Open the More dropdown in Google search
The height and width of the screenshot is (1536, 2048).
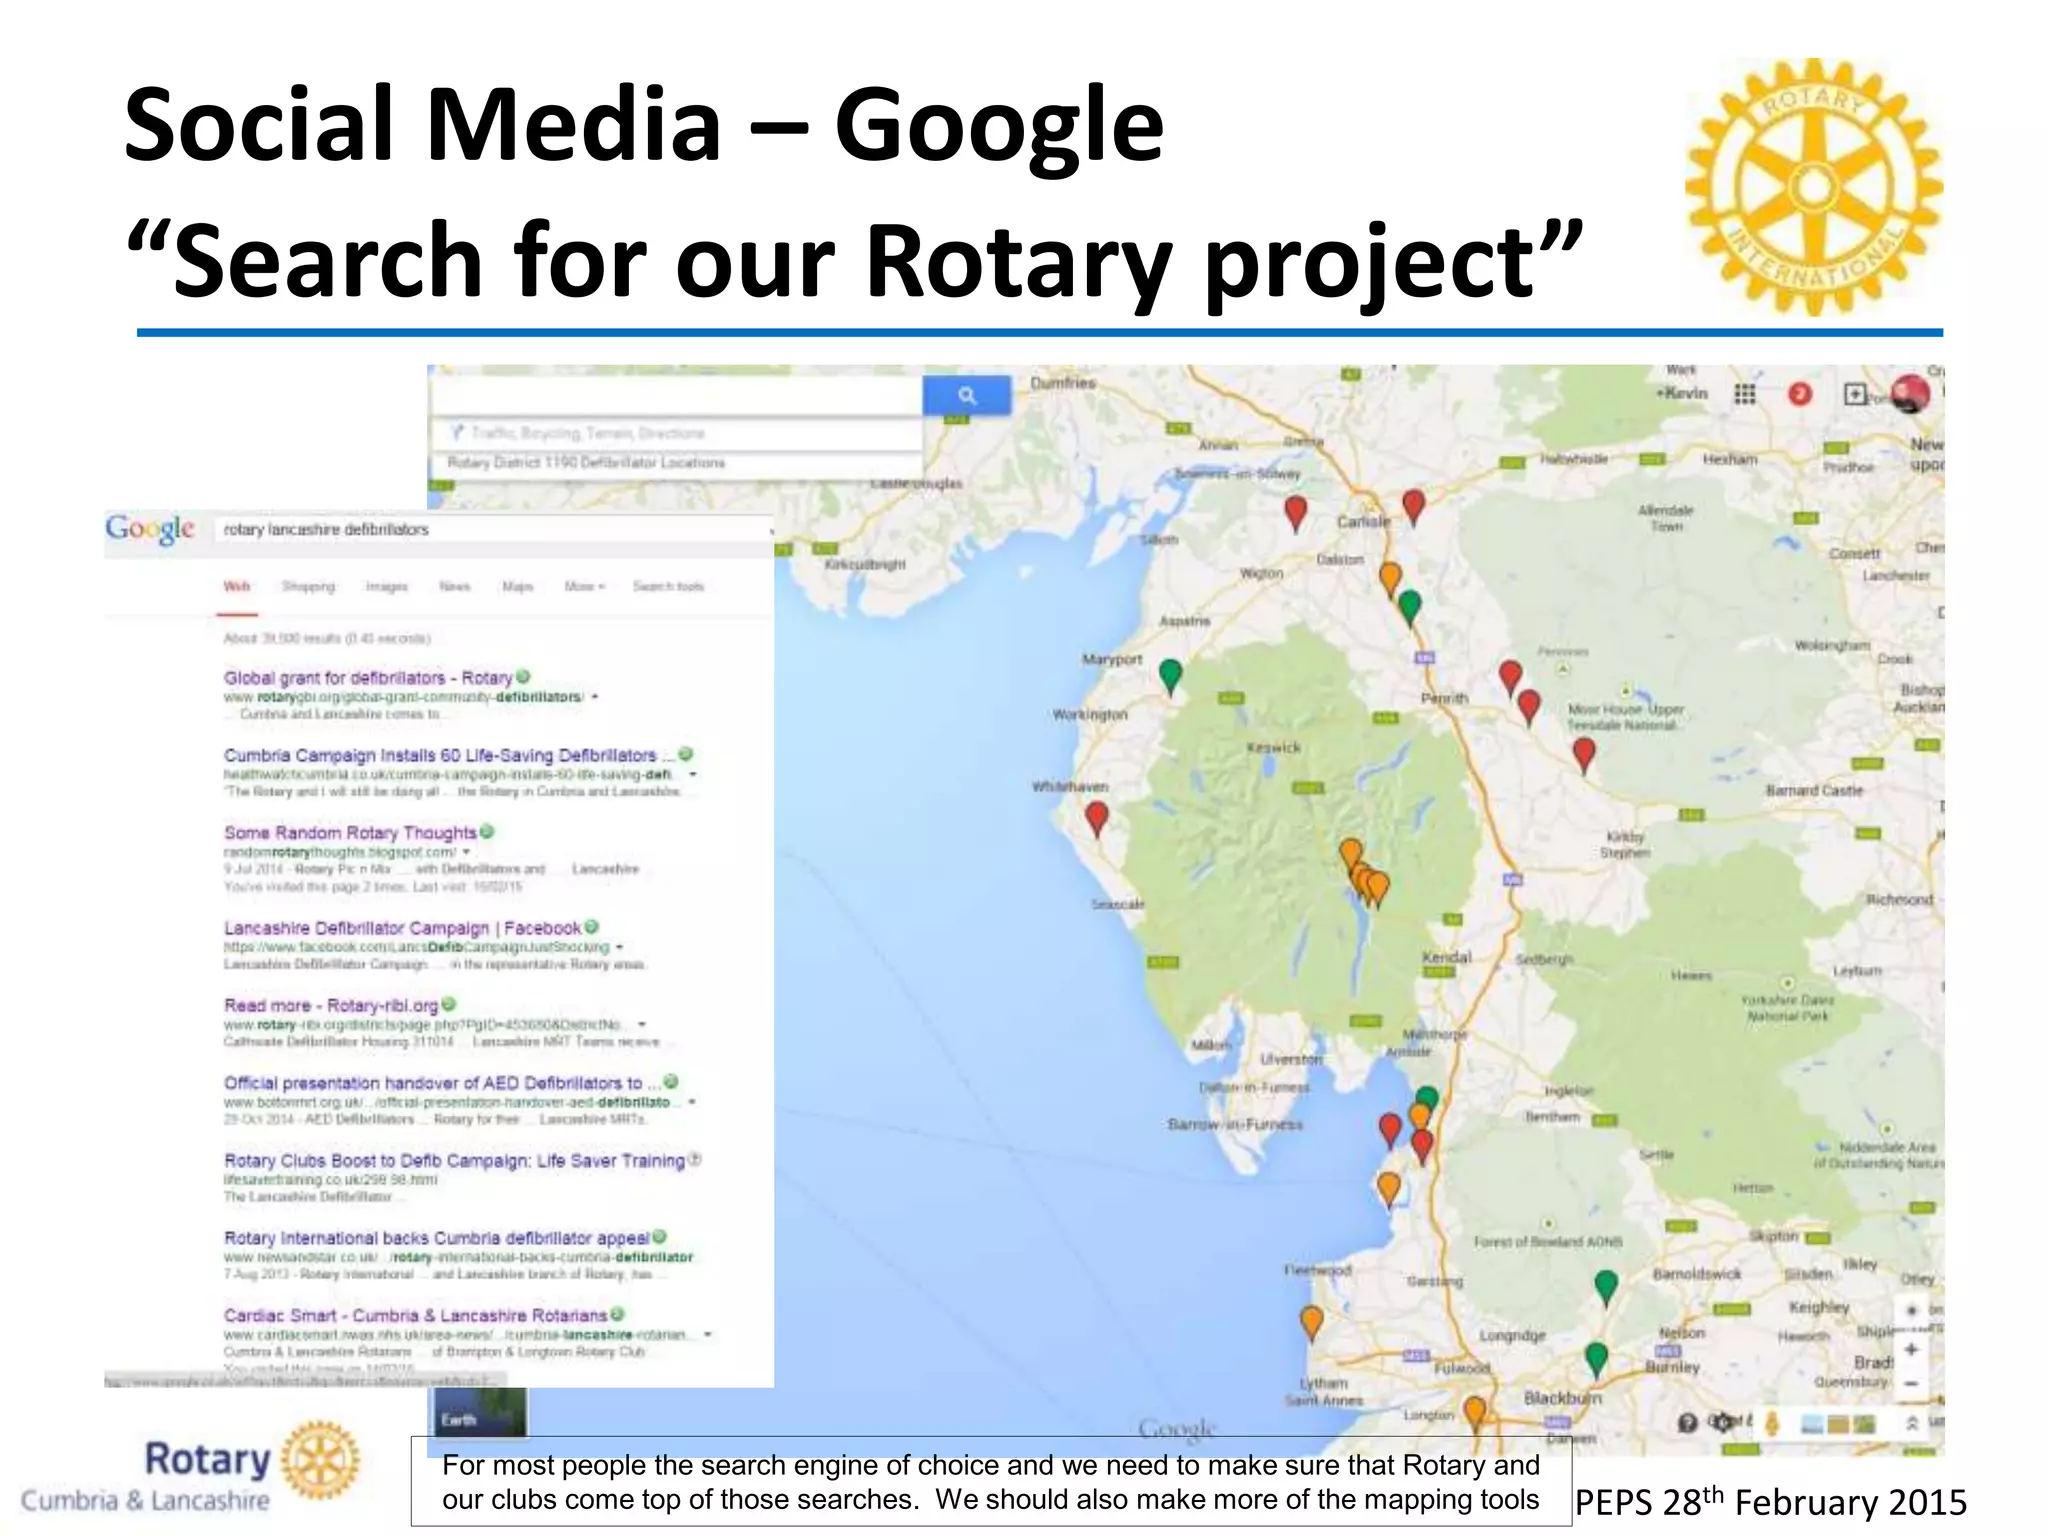point(585,586)
